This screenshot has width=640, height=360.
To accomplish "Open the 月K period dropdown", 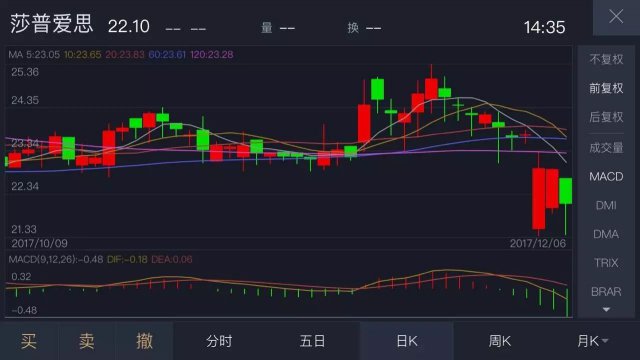I will (593, 341).
